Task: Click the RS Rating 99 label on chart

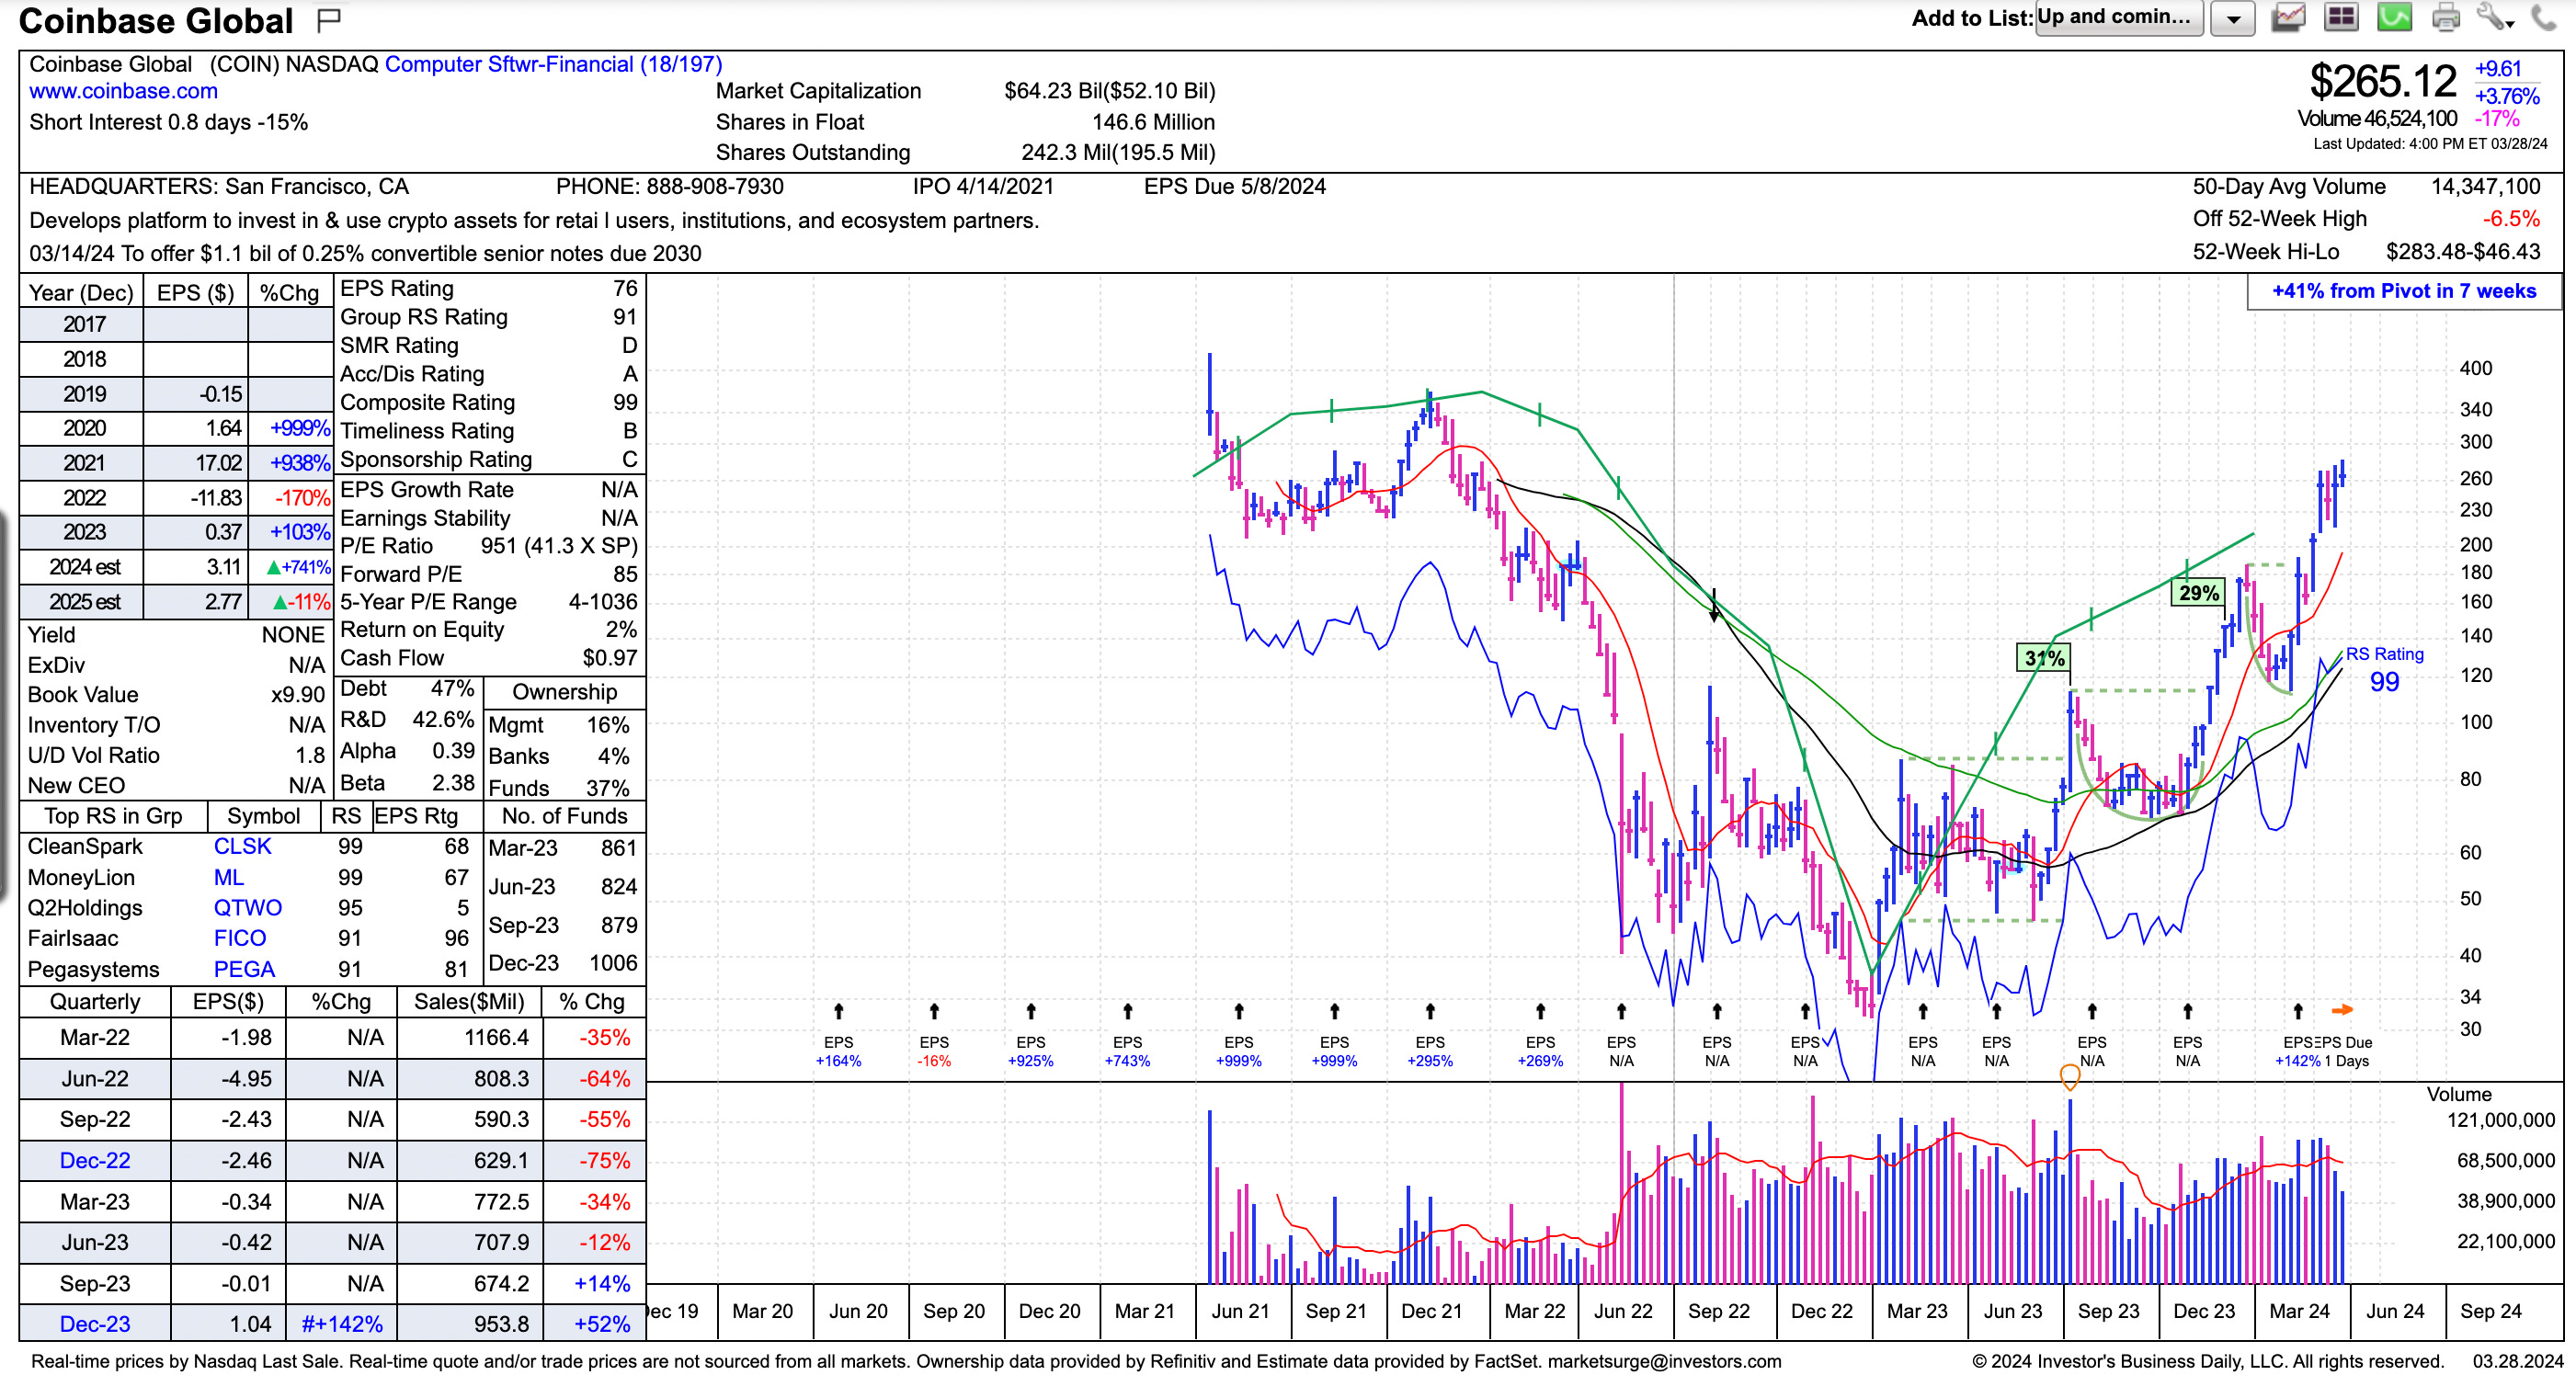Action: (2384, 669)
